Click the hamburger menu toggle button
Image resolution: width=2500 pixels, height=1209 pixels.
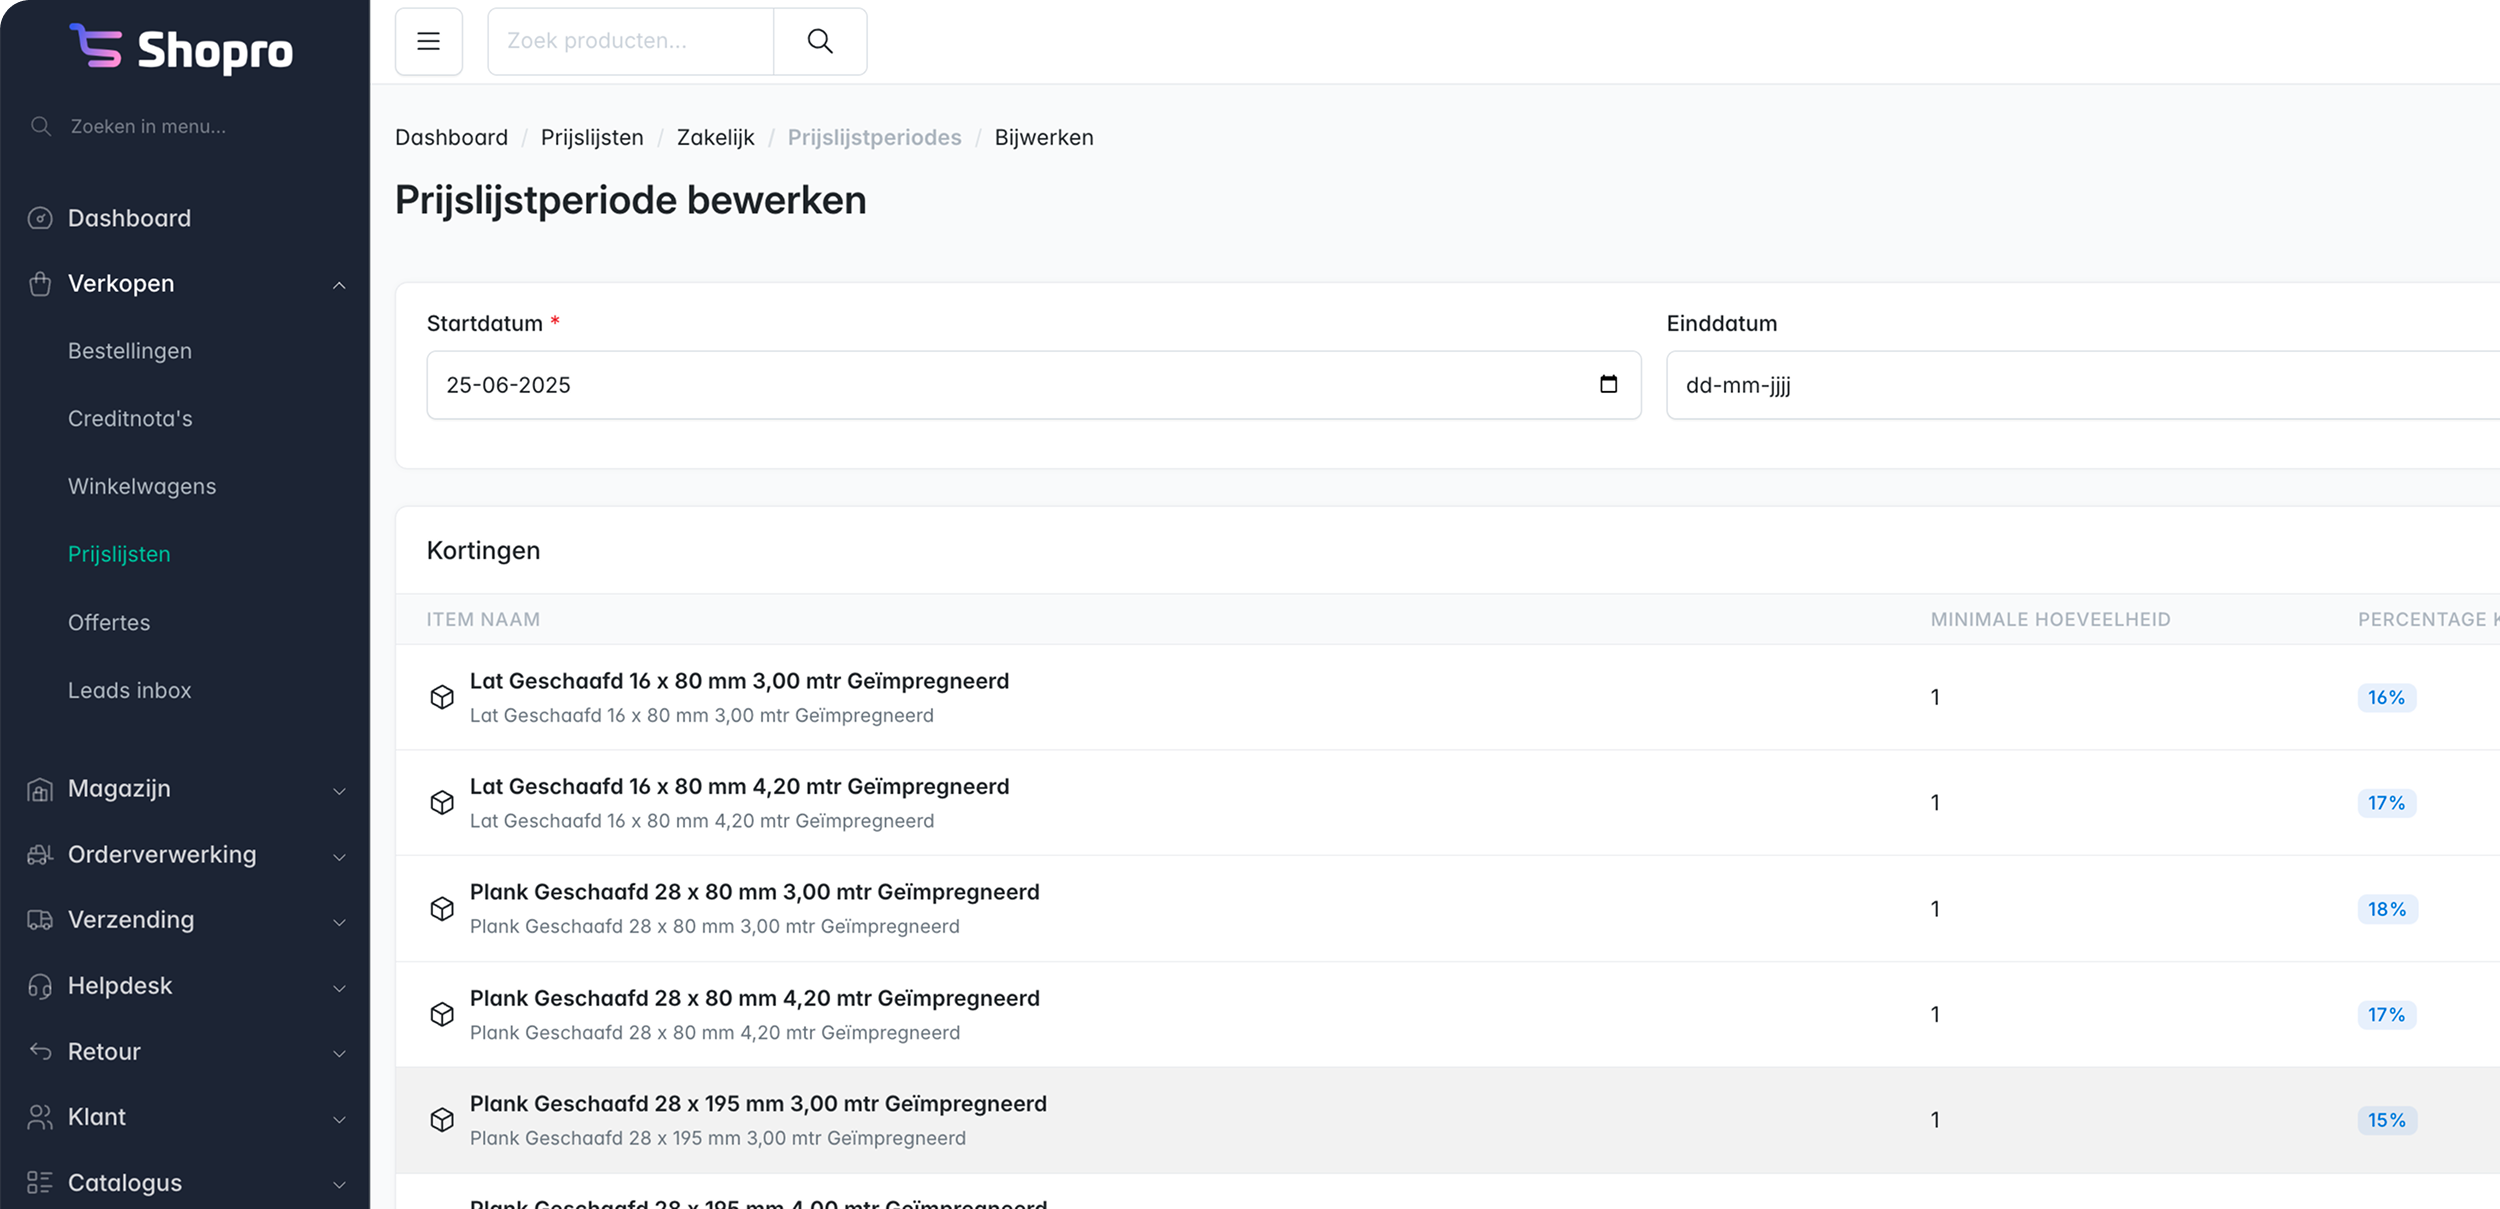coord(428,41)
